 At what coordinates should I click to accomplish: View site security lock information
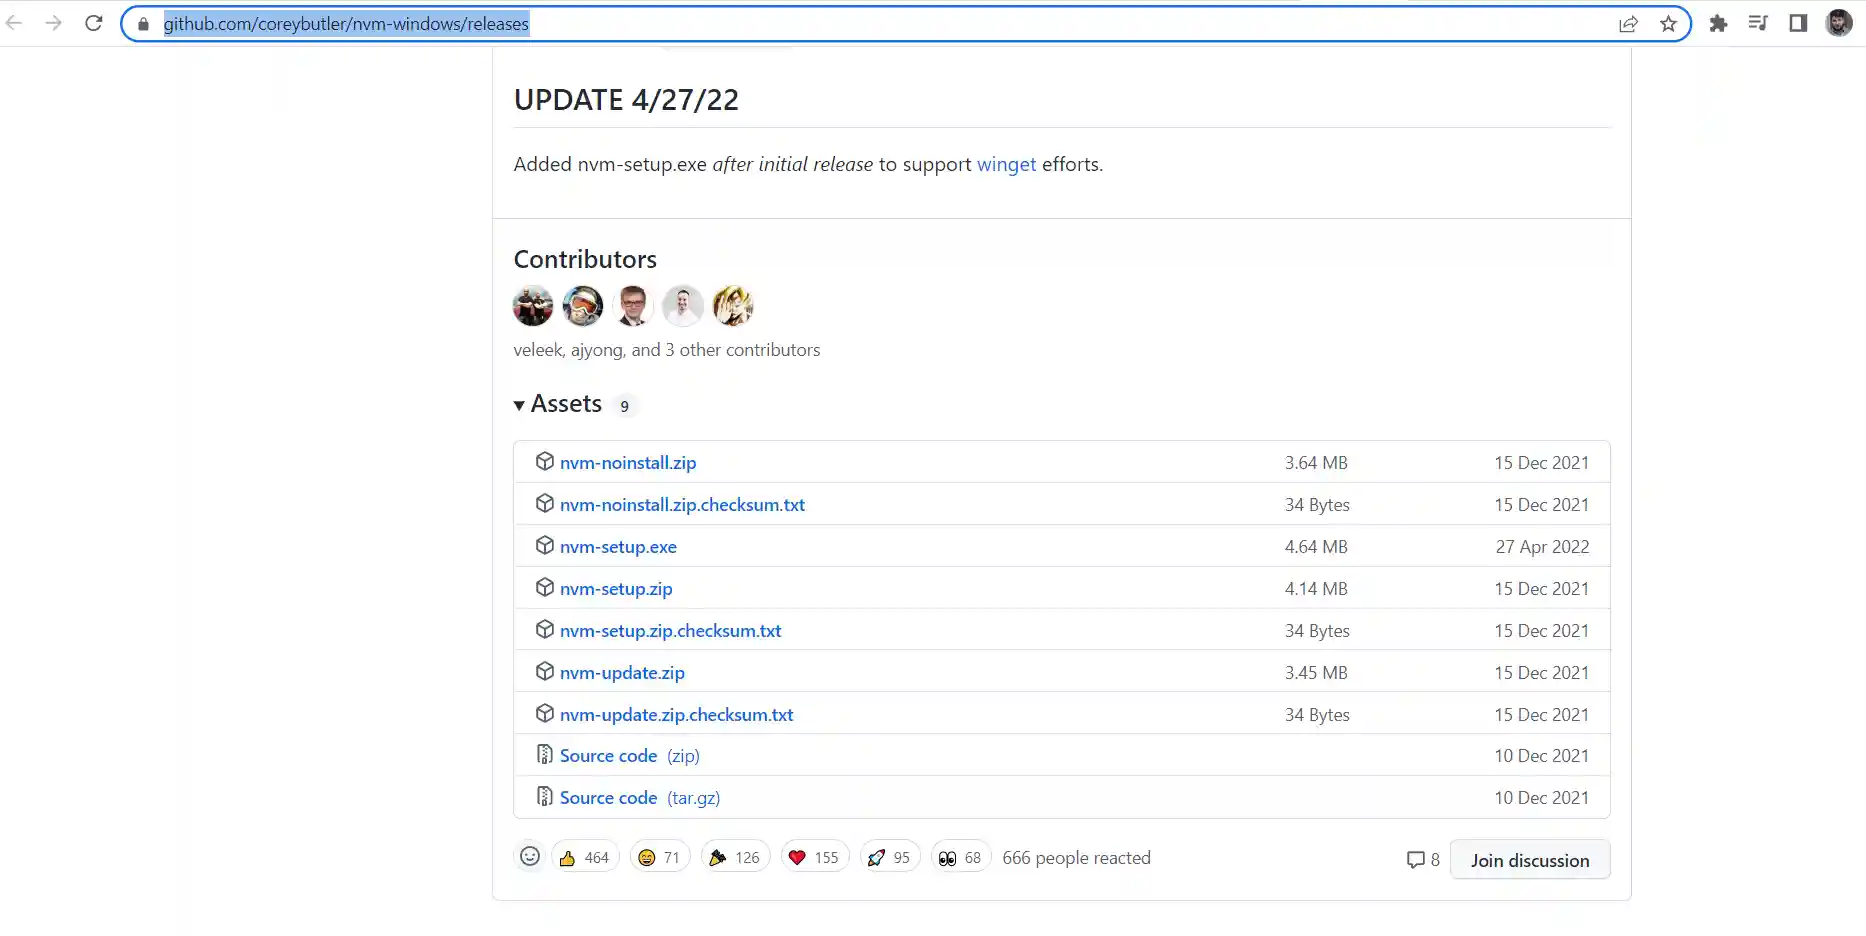[x=143, y=24]
